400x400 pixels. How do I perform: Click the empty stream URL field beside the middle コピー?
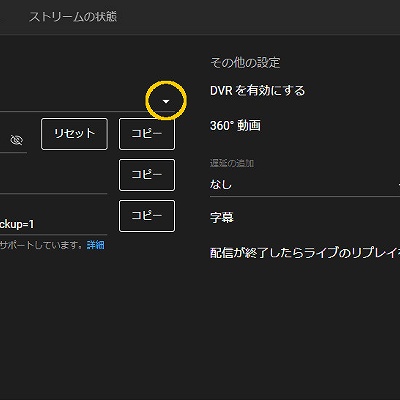click(x=53, y=182)
